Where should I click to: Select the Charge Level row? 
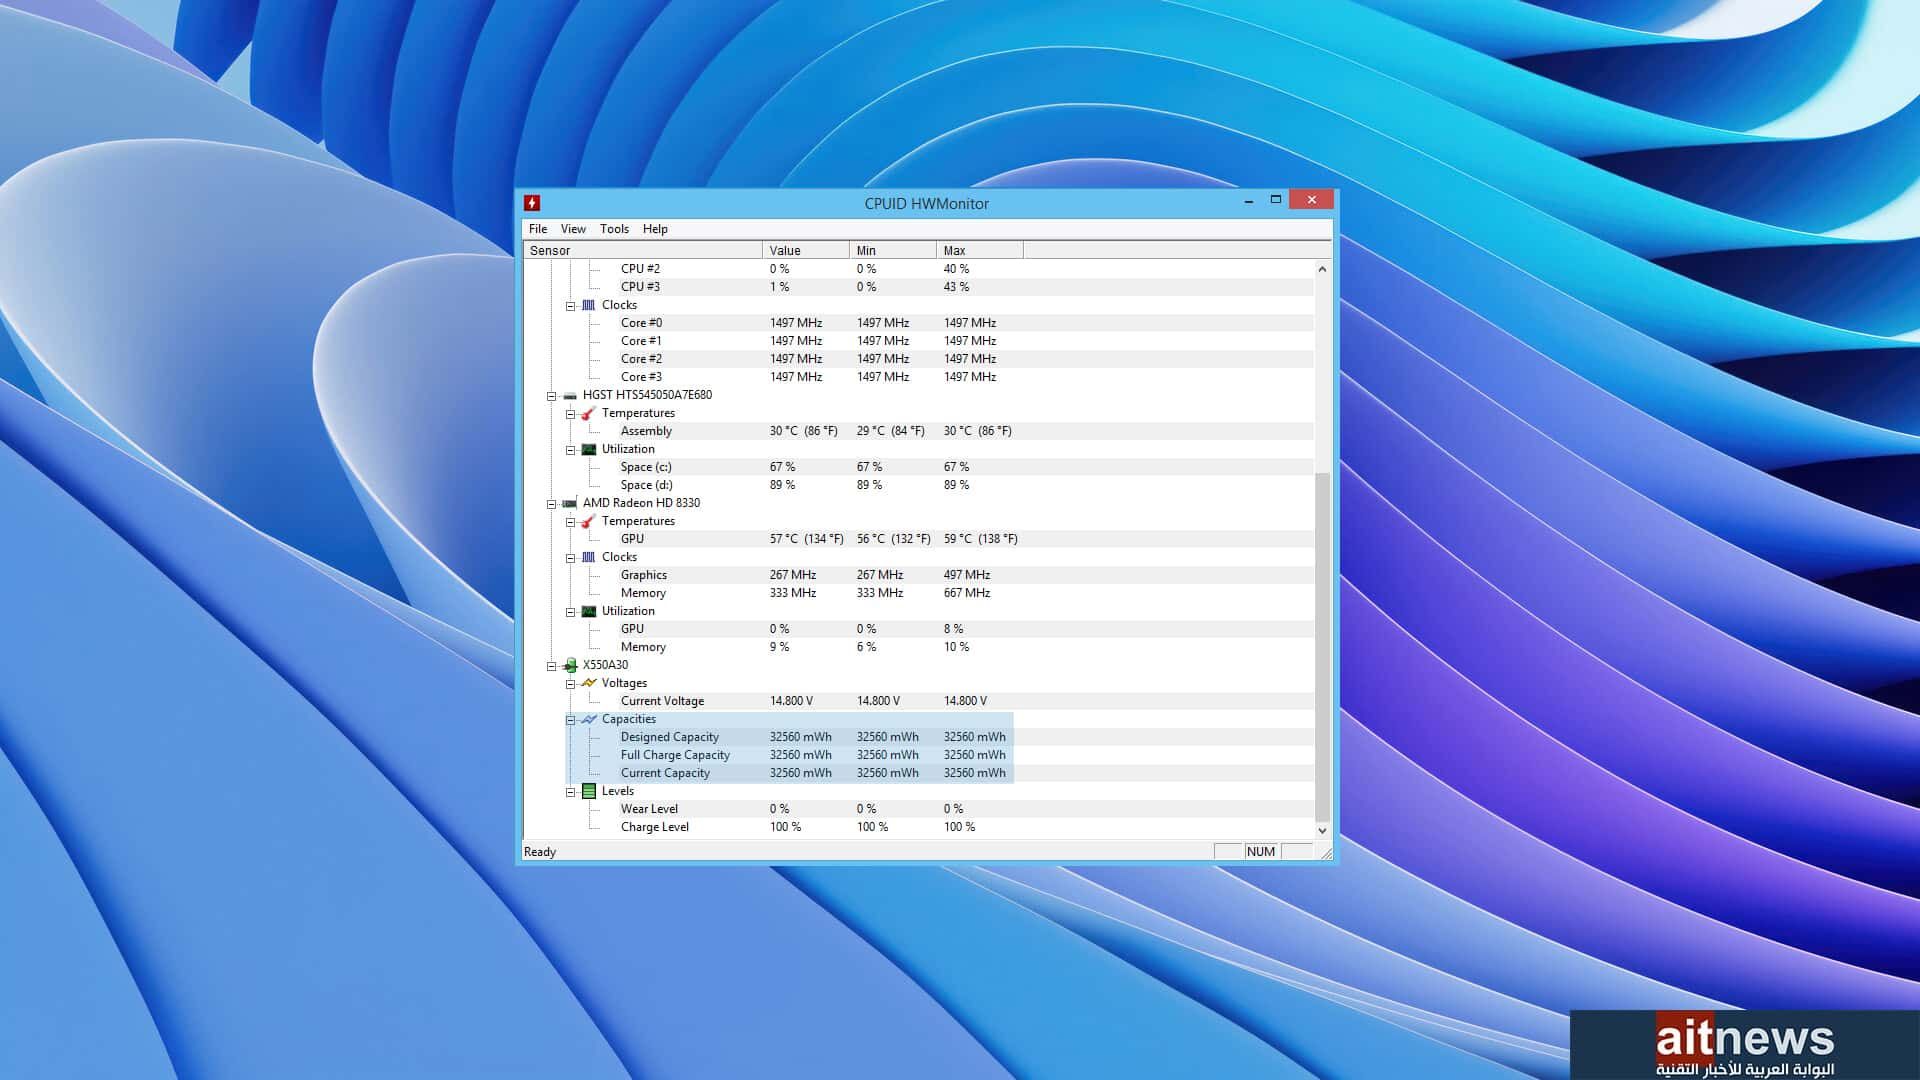965,827
